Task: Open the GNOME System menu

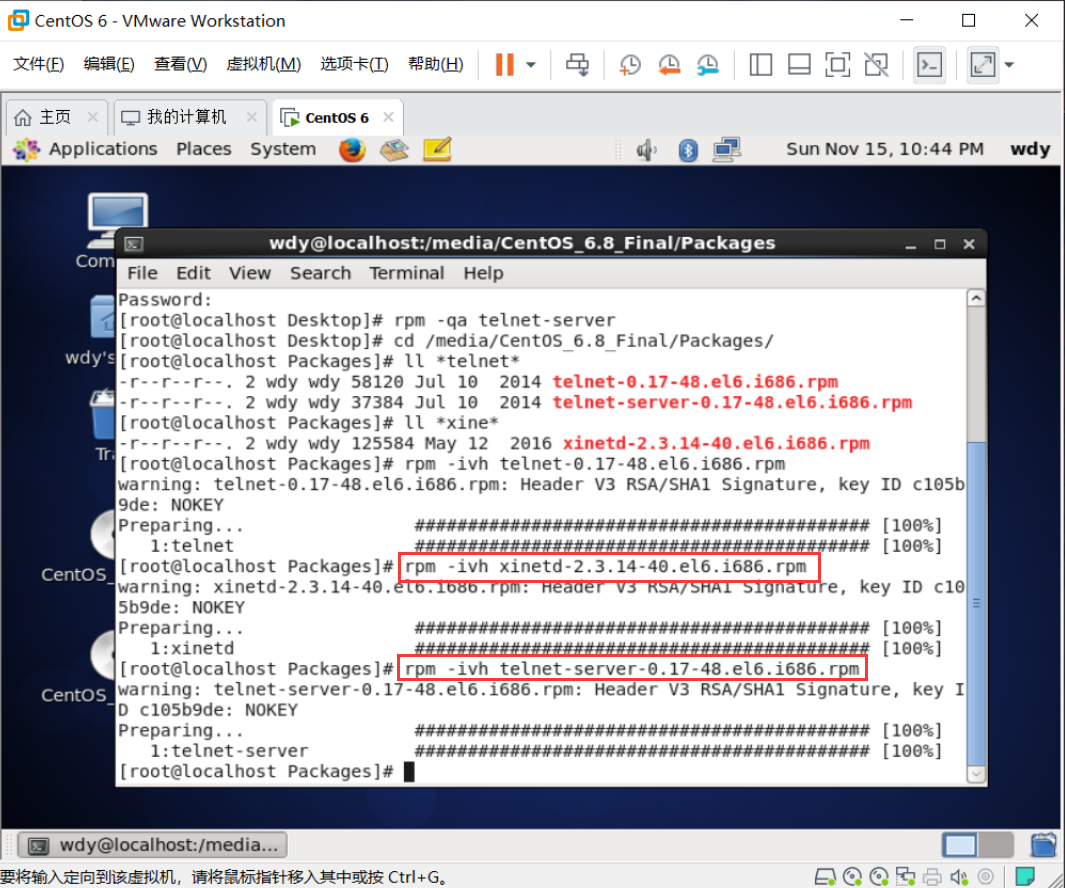Action: [x=283, y=149]
